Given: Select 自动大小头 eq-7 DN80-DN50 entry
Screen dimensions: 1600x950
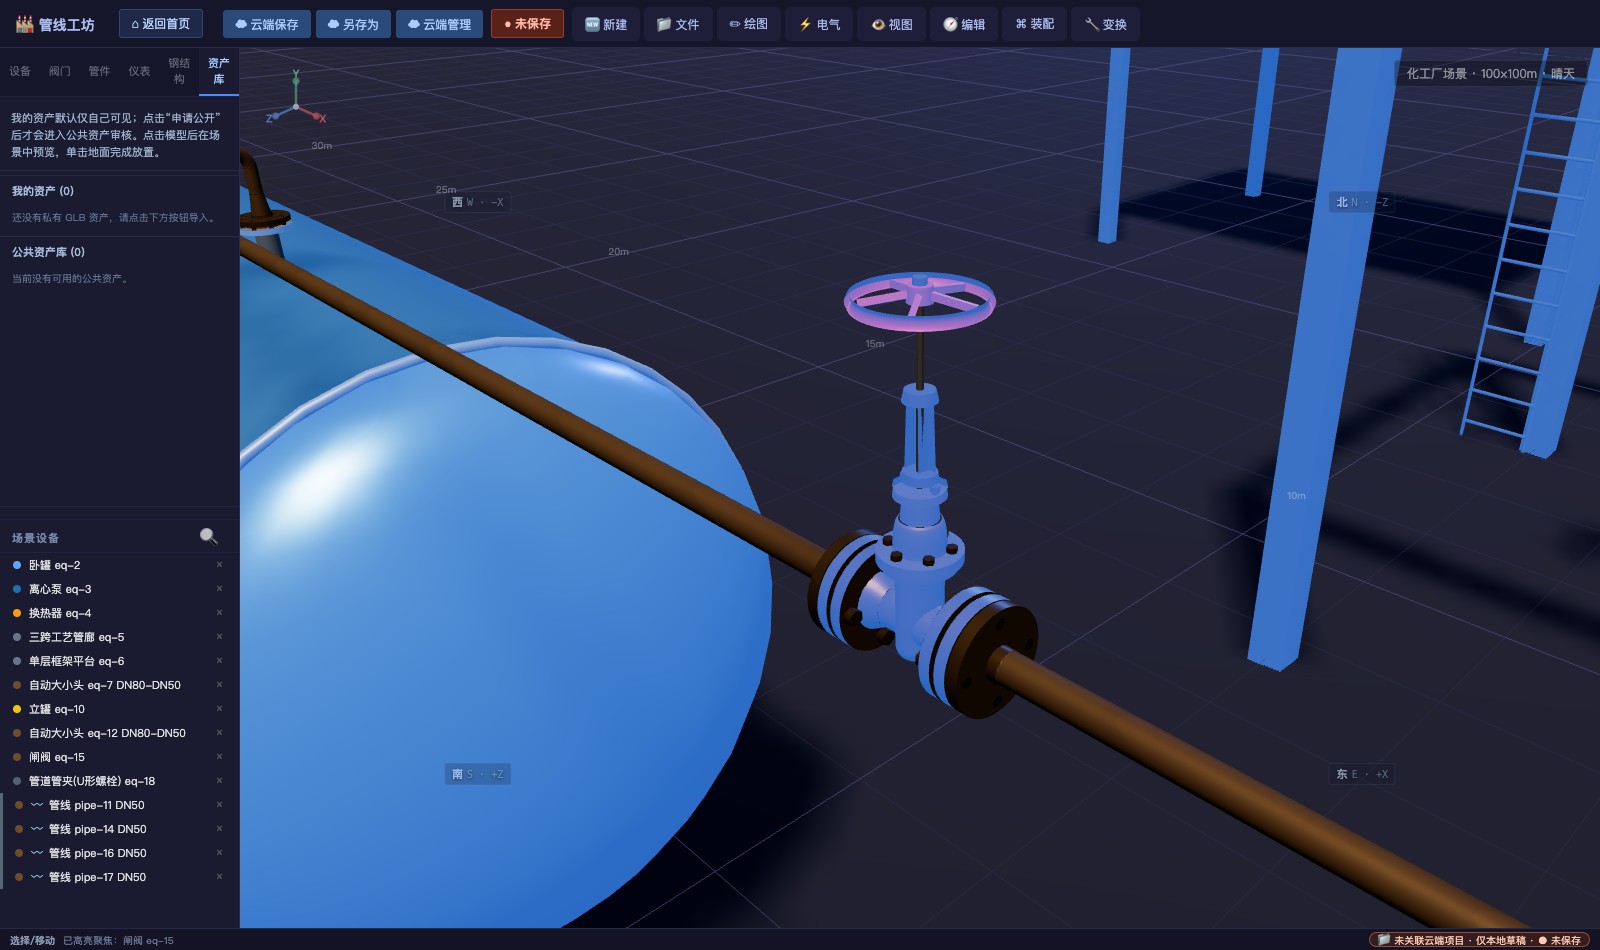Looking at the screenshot, I should (119, 685).
